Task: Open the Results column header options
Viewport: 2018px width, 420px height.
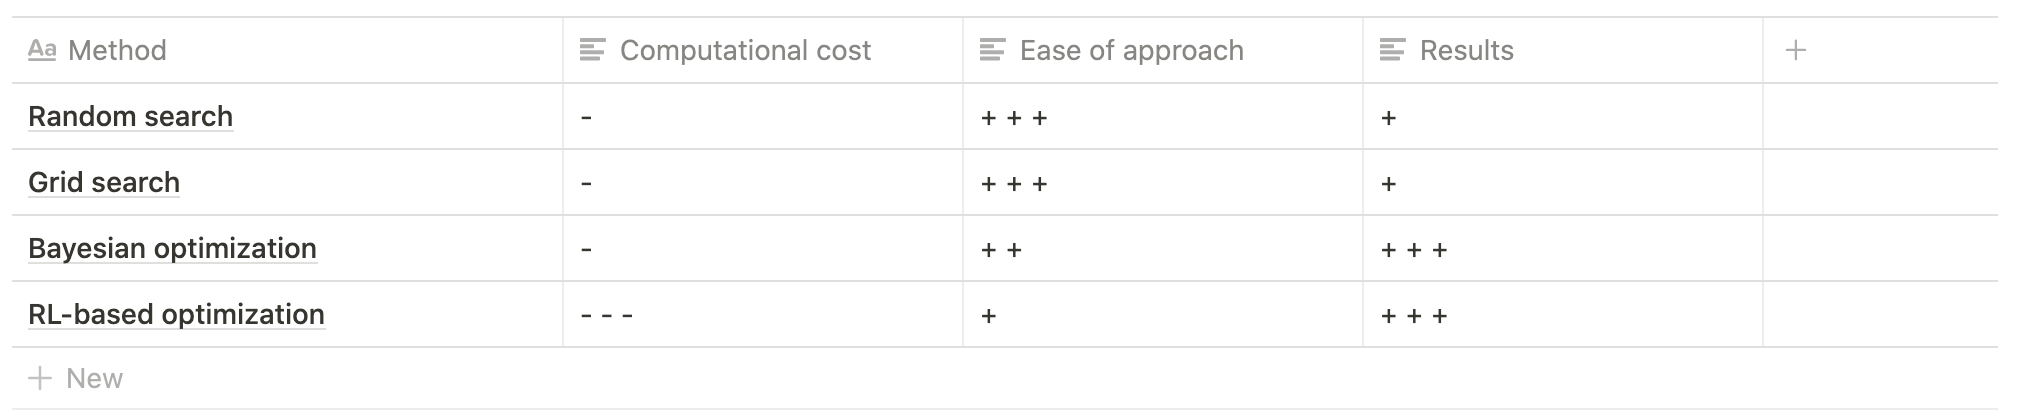Action: pos(1563,50)
